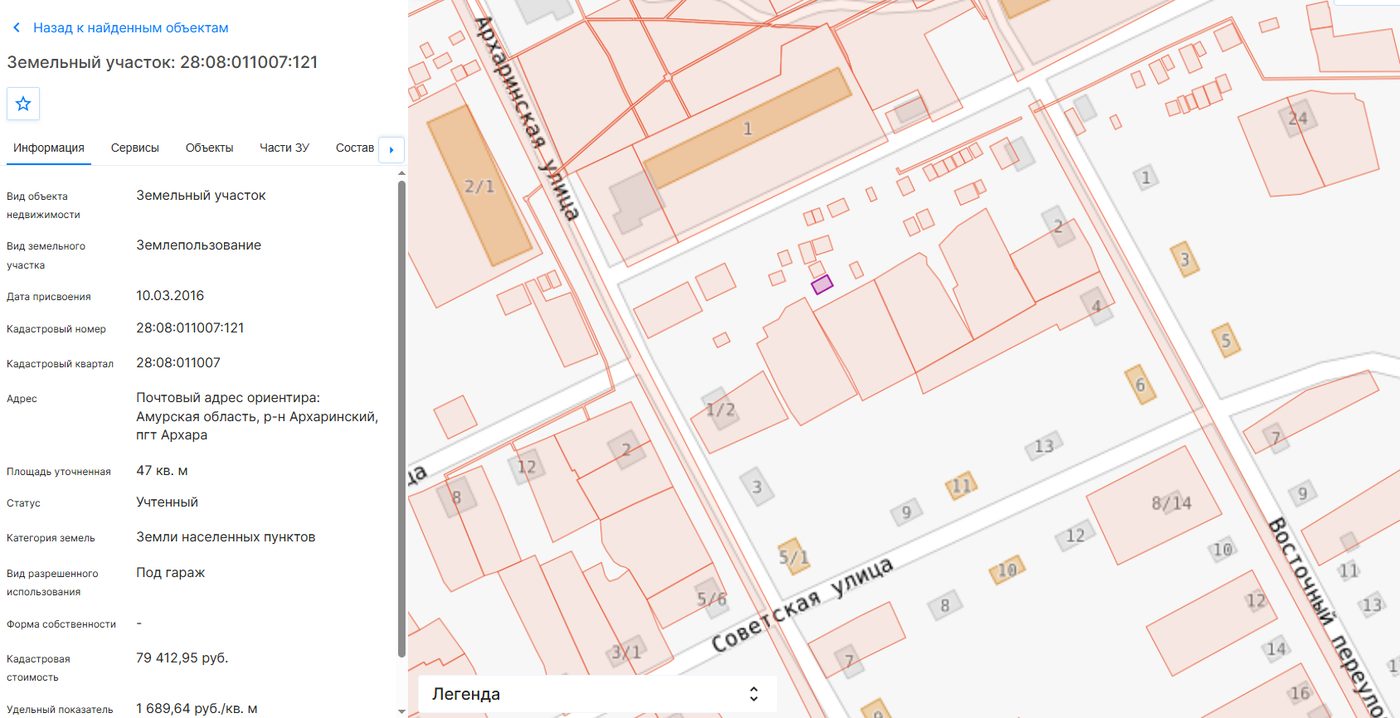Screen dimensions: 1400x718
Task: Switch to the Части ЗУ tab
Action: (x=284, y=148)
